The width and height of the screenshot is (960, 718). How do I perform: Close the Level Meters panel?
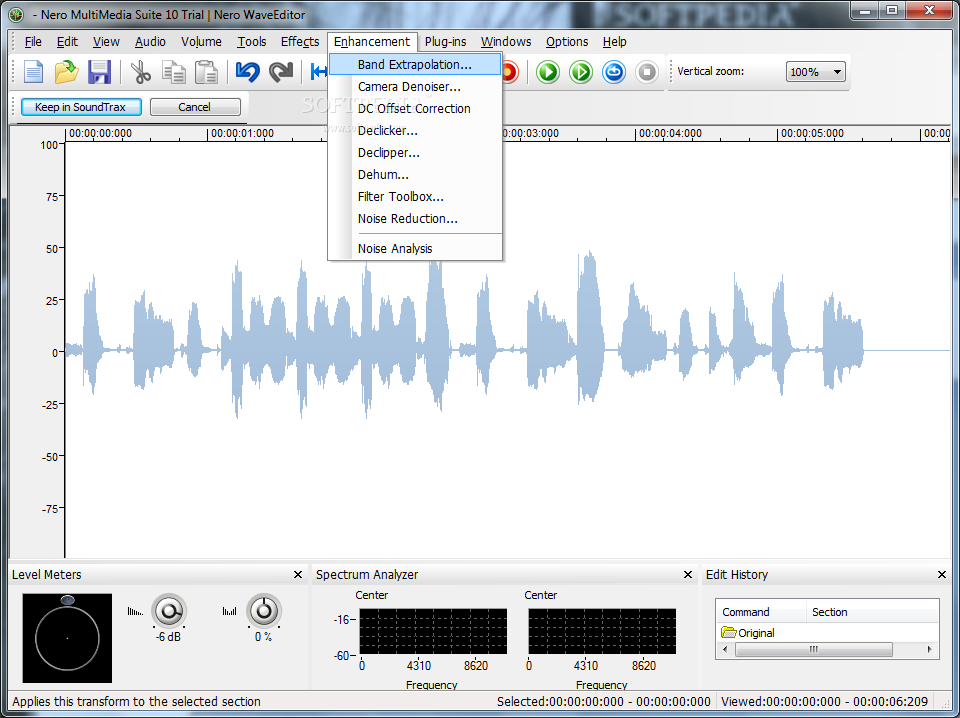(298, 575)
